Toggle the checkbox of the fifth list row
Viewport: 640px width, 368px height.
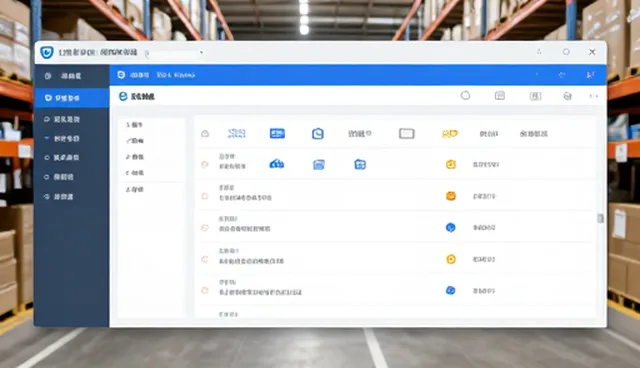[205, 290]
